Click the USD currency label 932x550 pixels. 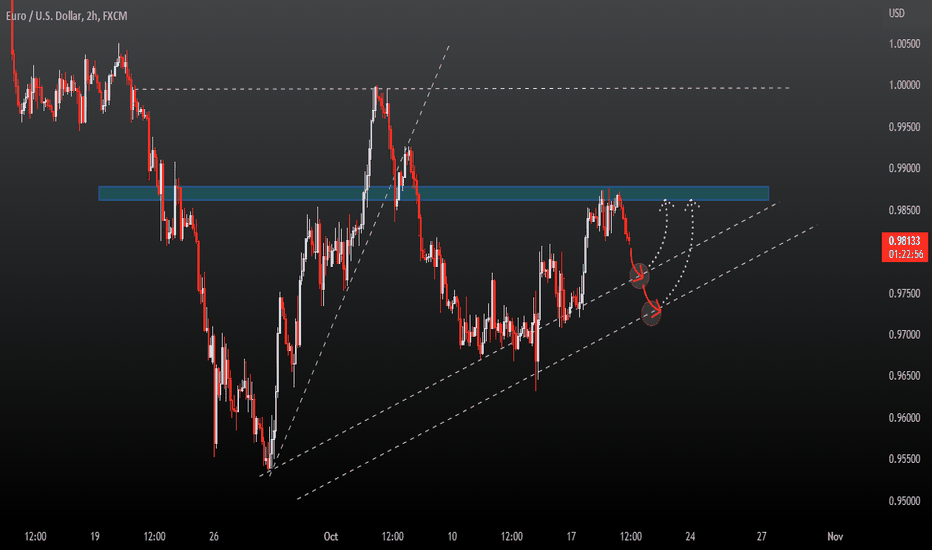(896, 13)
